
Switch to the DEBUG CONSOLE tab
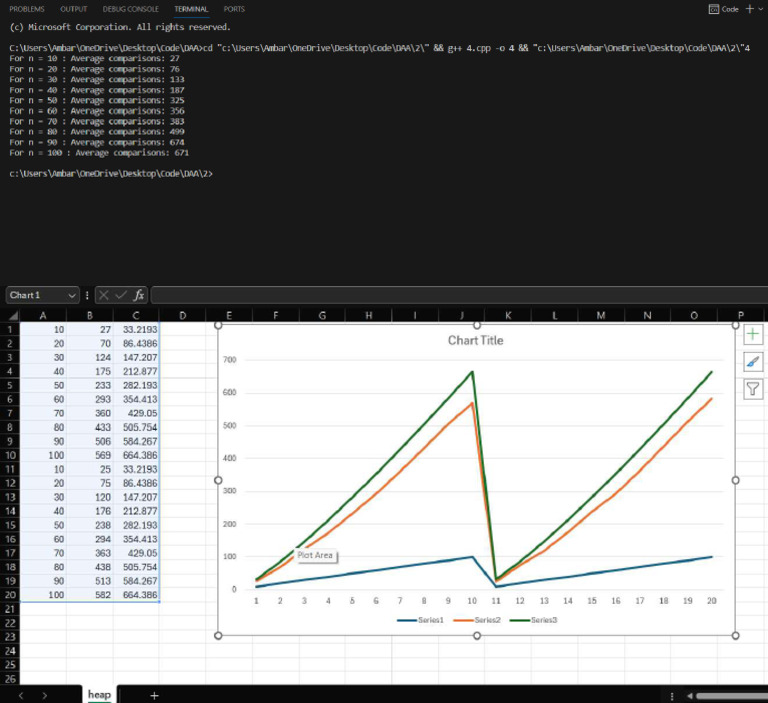[x=130, y=9]
